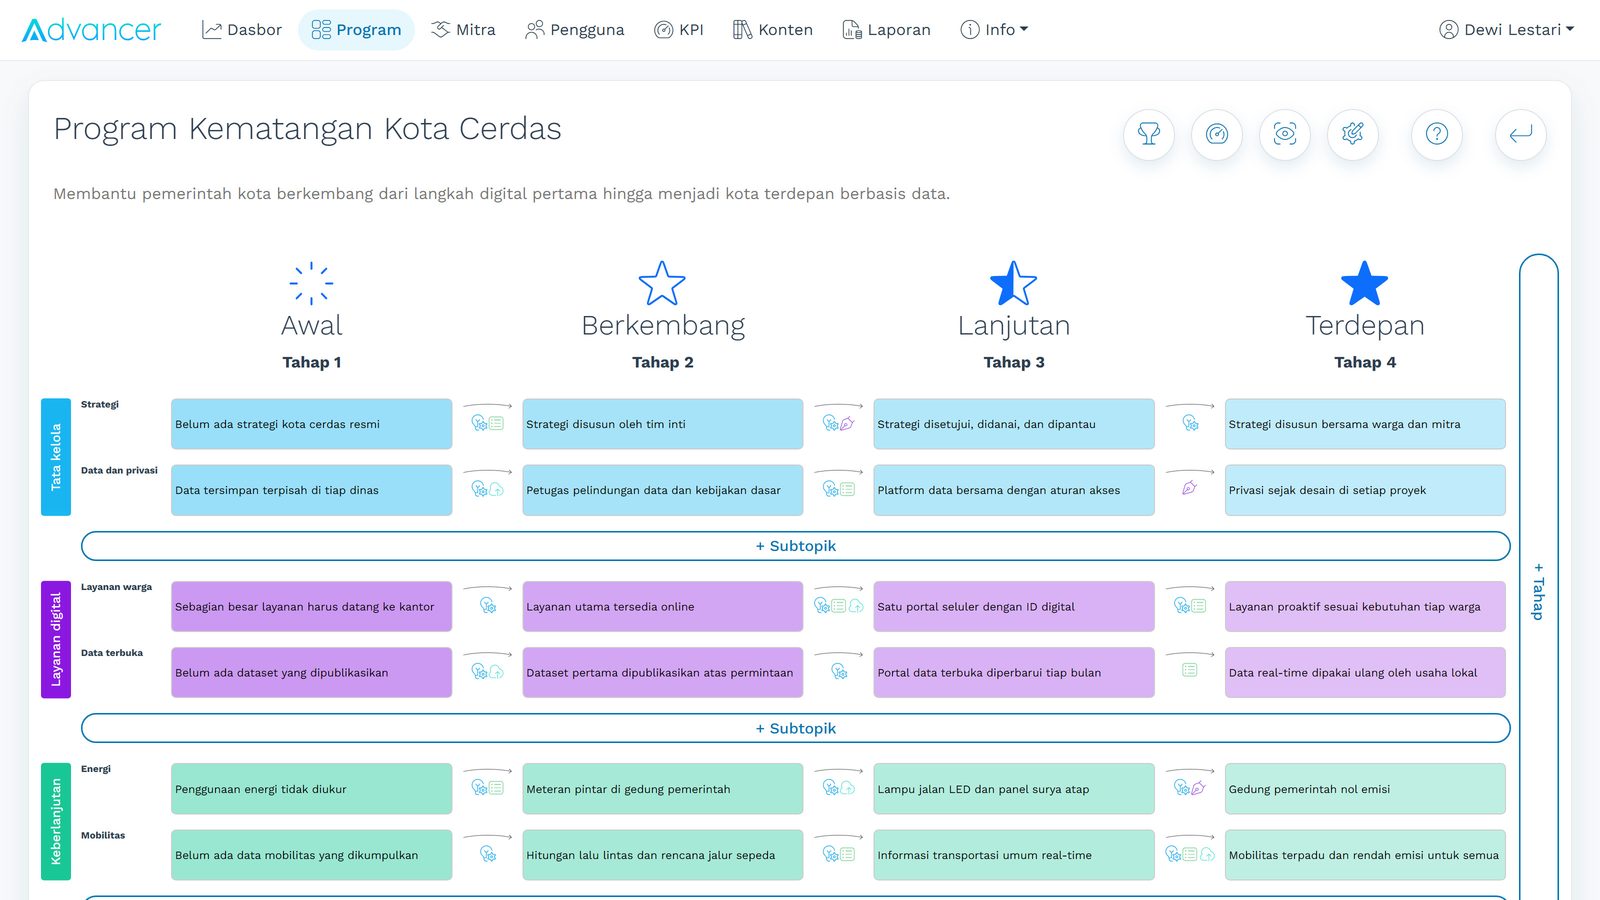Expand the Info dropdown
This screenshot has height=900, width=1600.
point(994,30)
